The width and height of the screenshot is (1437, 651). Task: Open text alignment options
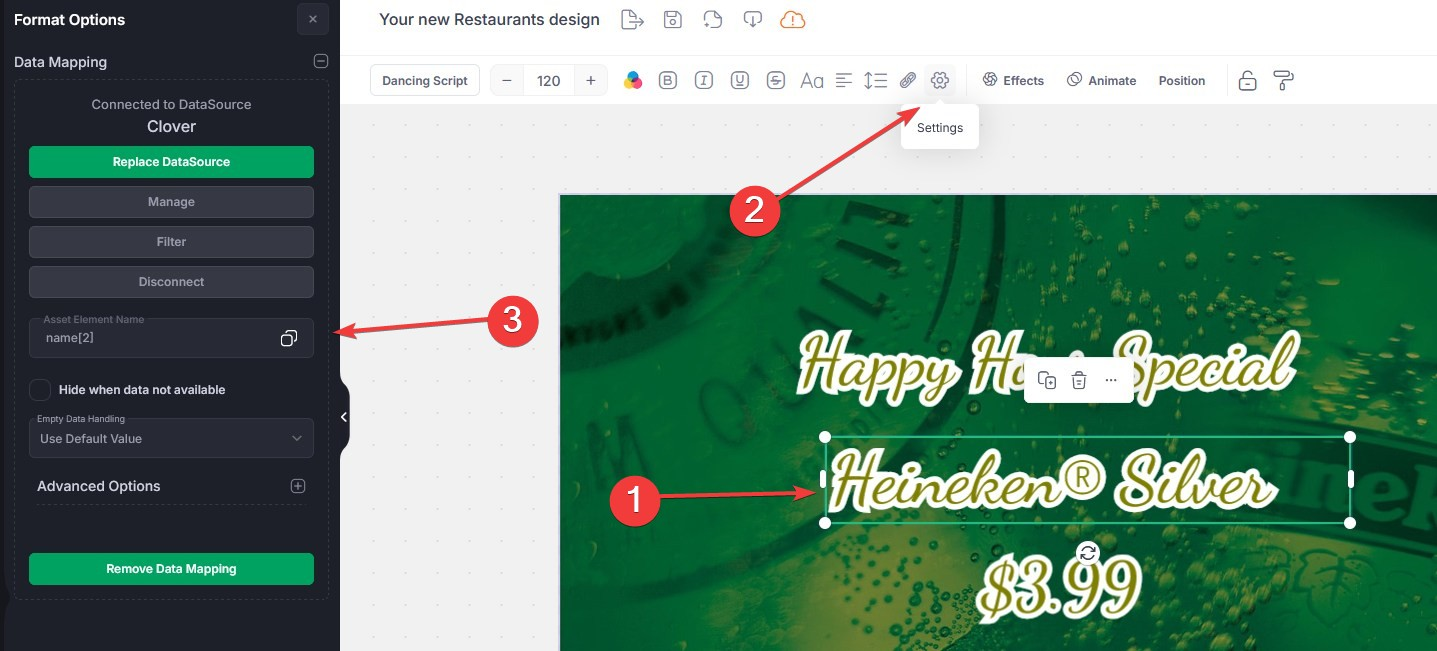[x=844, y=81]
